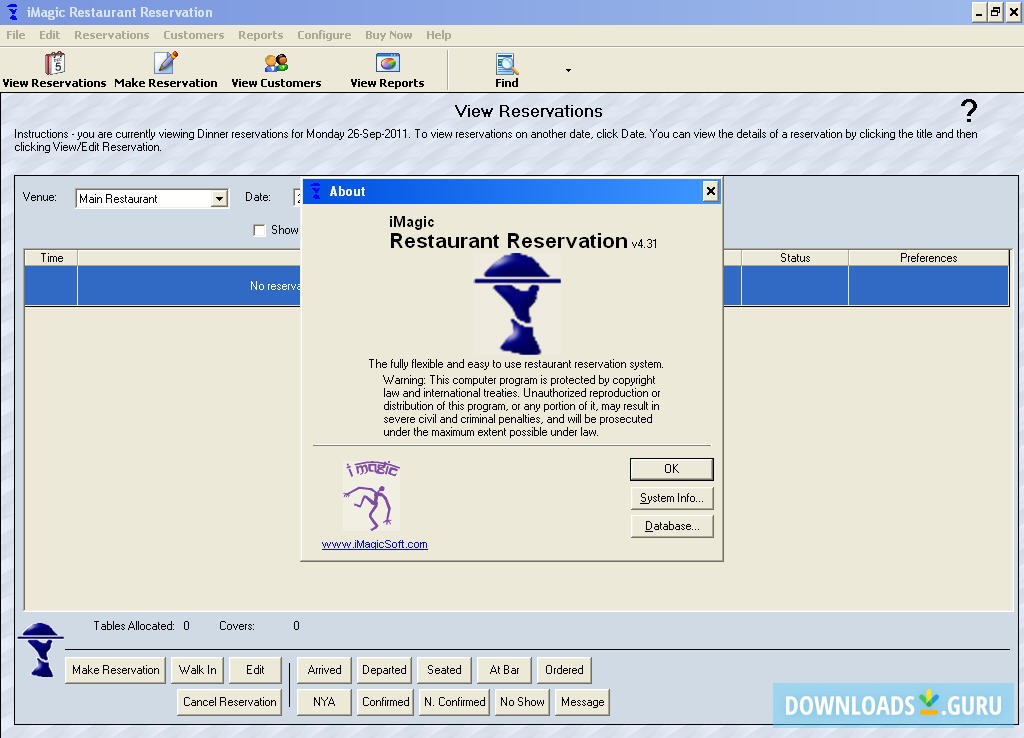This screenshot has height=738, width=1024.
Task: Open the Reservations menu
Action: [x=111, y=34]
